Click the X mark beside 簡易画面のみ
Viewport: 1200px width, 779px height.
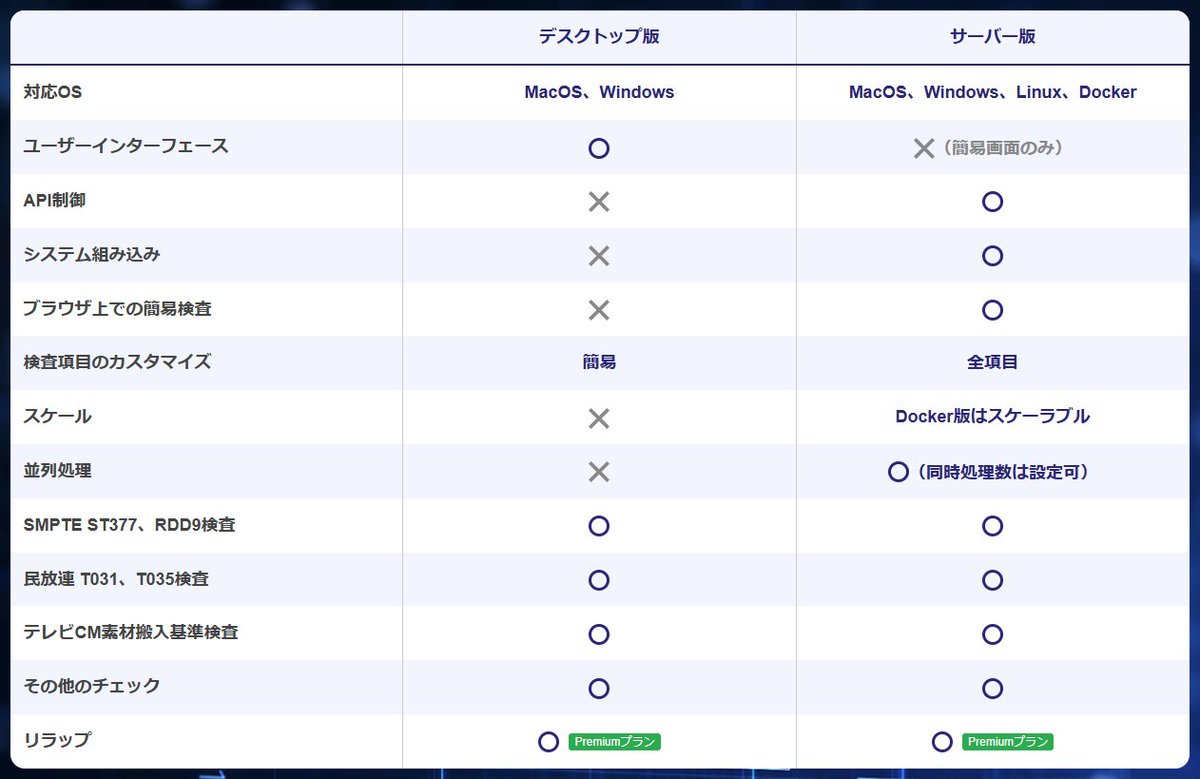click(924, 148)
